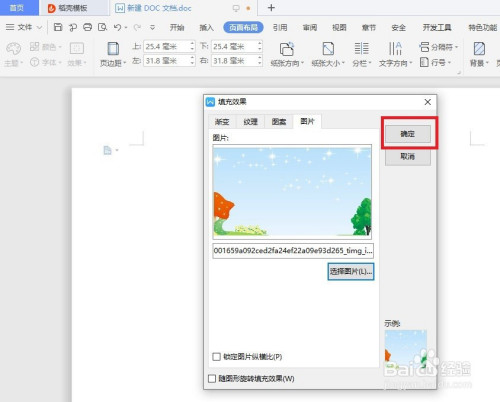Expand the 纸张大小 dropdown arrow
The height and width of the screenshot is (402, 500).
coord(343,63)
